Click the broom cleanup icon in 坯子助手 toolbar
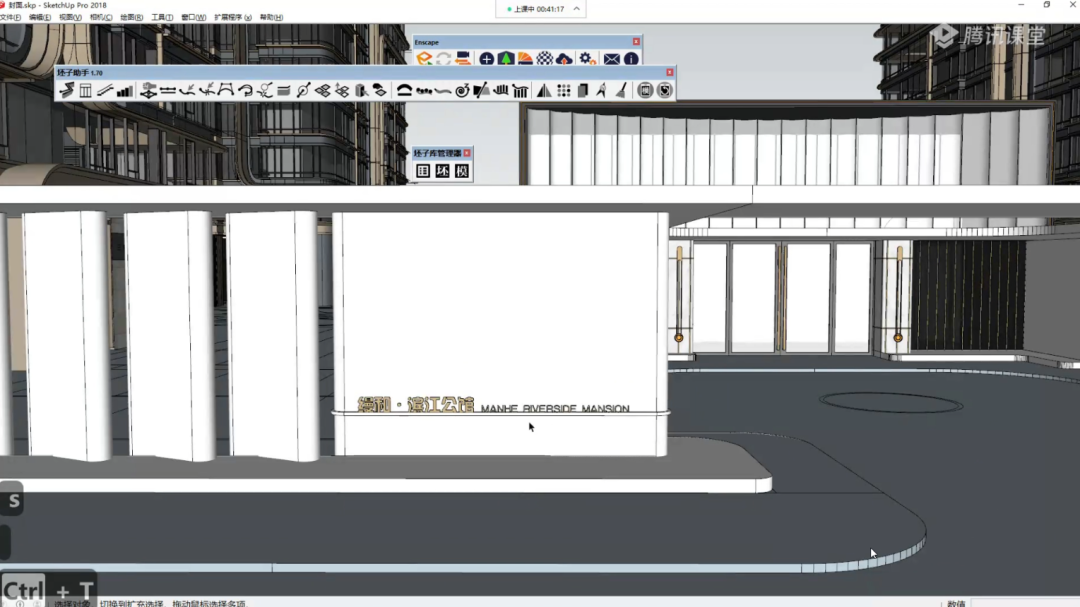The image size is (1080, 607). [x=621, y=90]
